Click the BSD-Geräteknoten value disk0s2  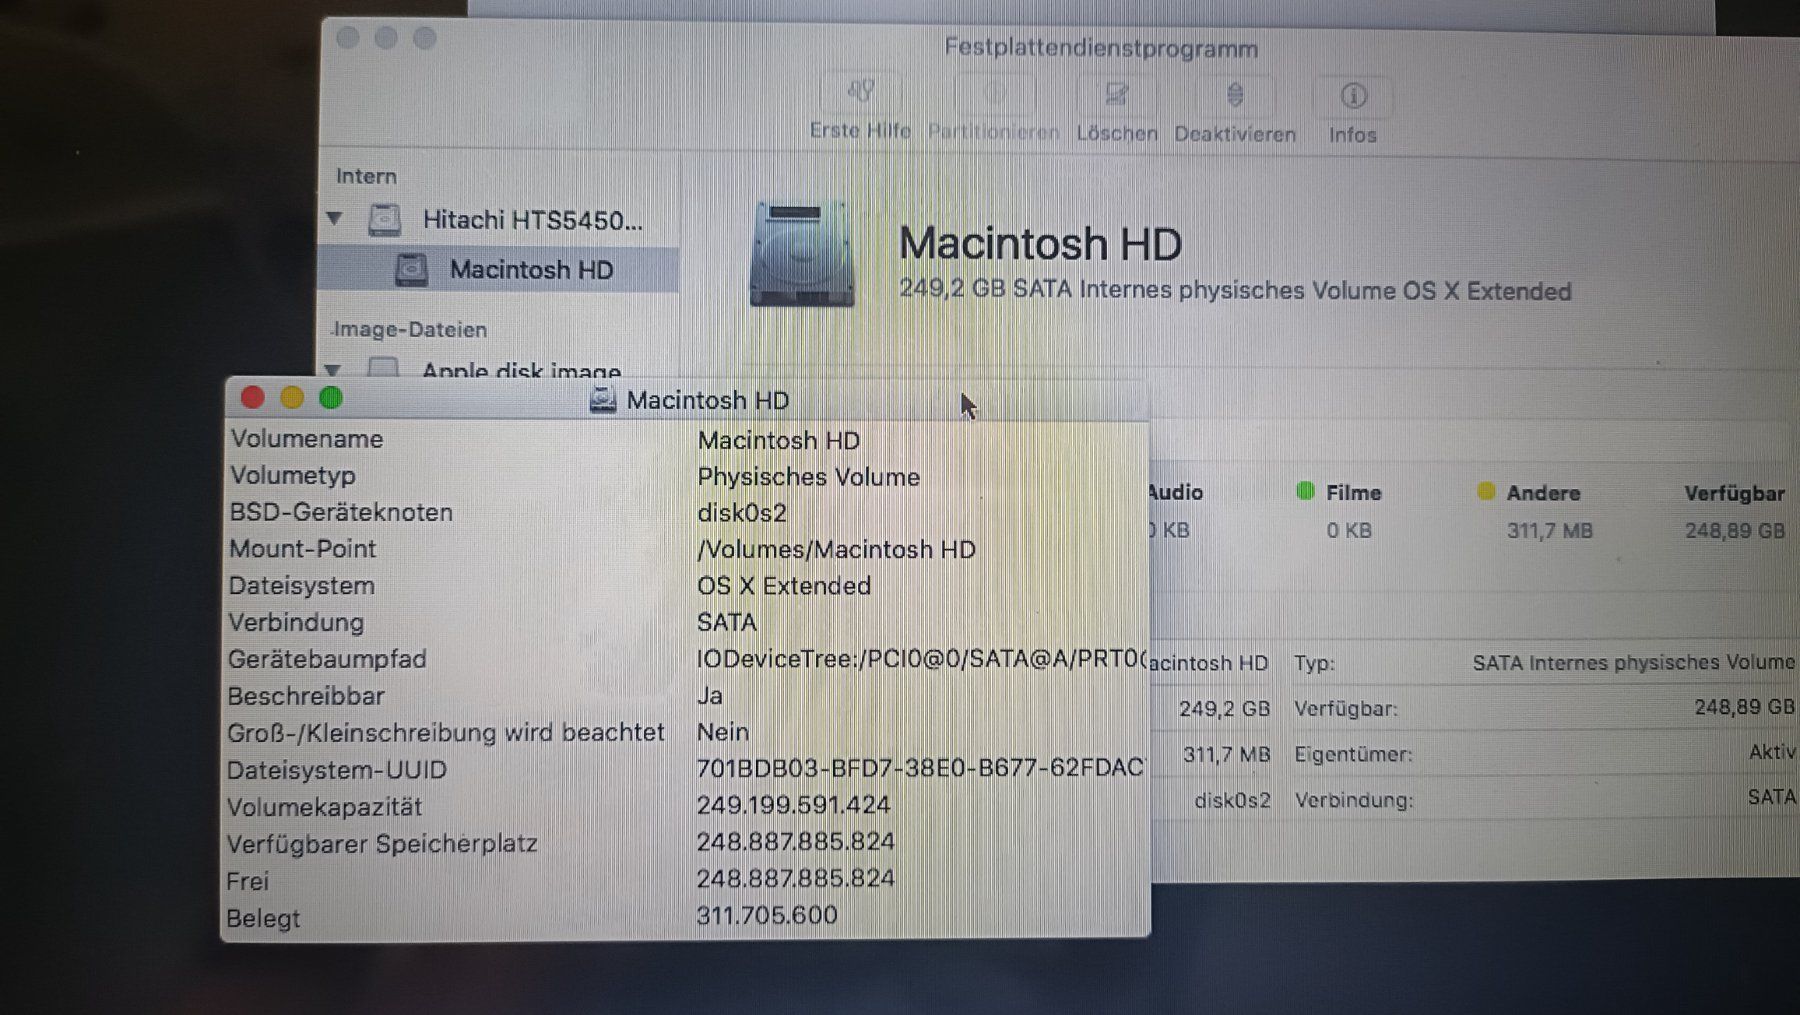pos(742,513)
